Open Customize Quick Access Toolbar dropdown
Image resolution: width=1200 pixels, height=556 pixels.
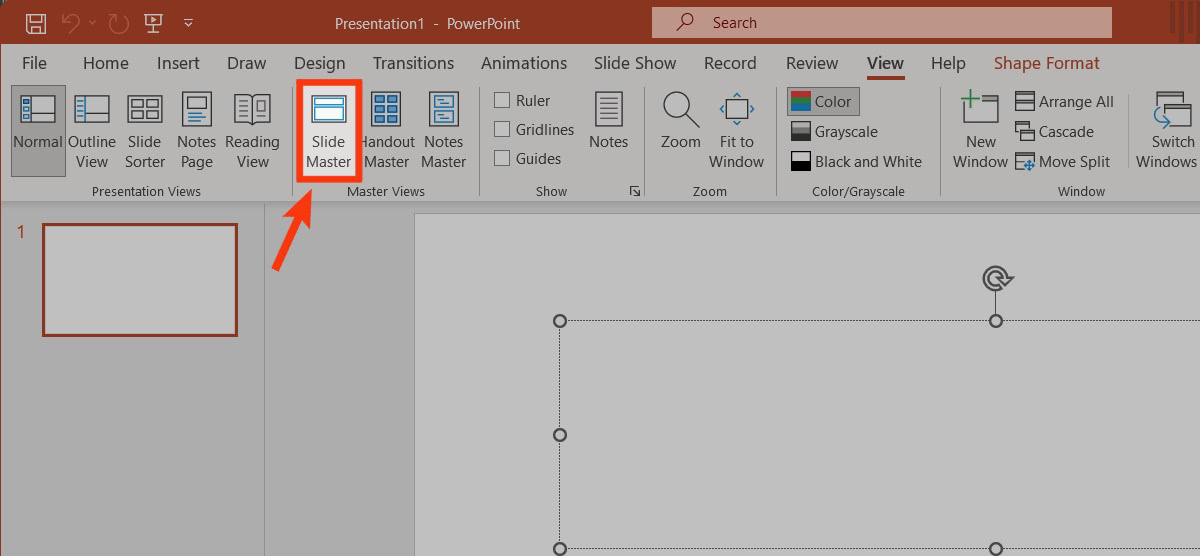[x=189, y=22]
